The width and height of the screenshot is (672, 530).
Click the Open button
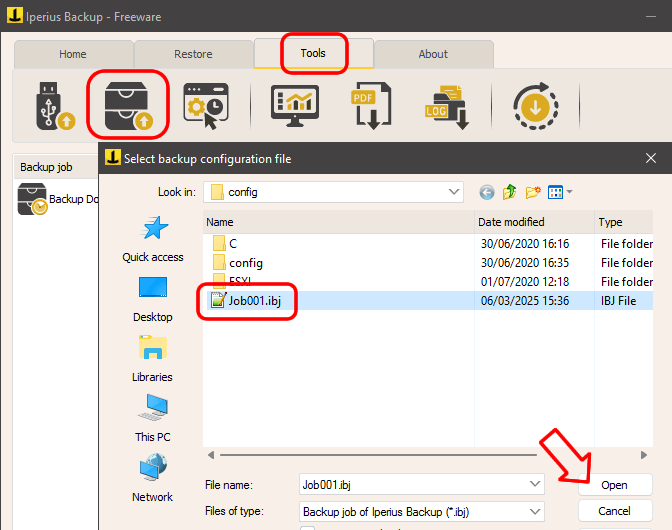[x=615, y=485]
